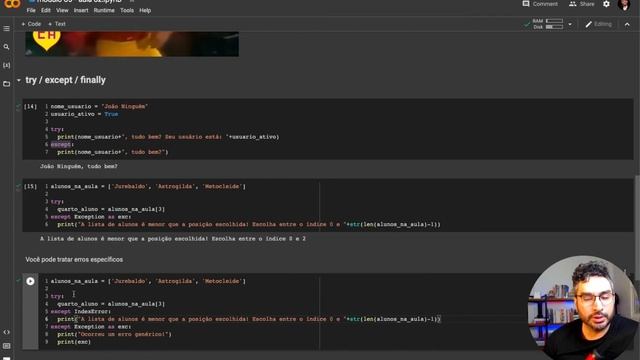Click the RAM and Disk usage indicator

tap(548, 24)
